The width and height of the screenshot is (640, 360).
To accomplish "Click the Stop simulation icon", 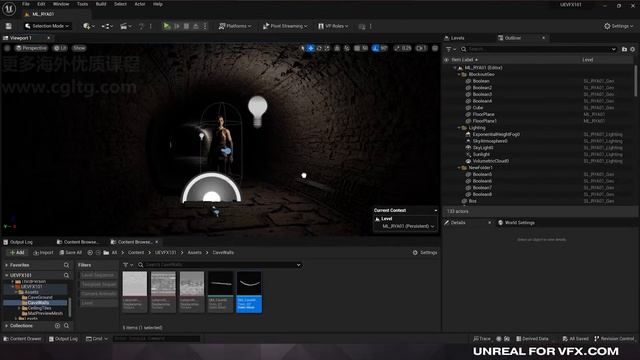I will point(186,26).
